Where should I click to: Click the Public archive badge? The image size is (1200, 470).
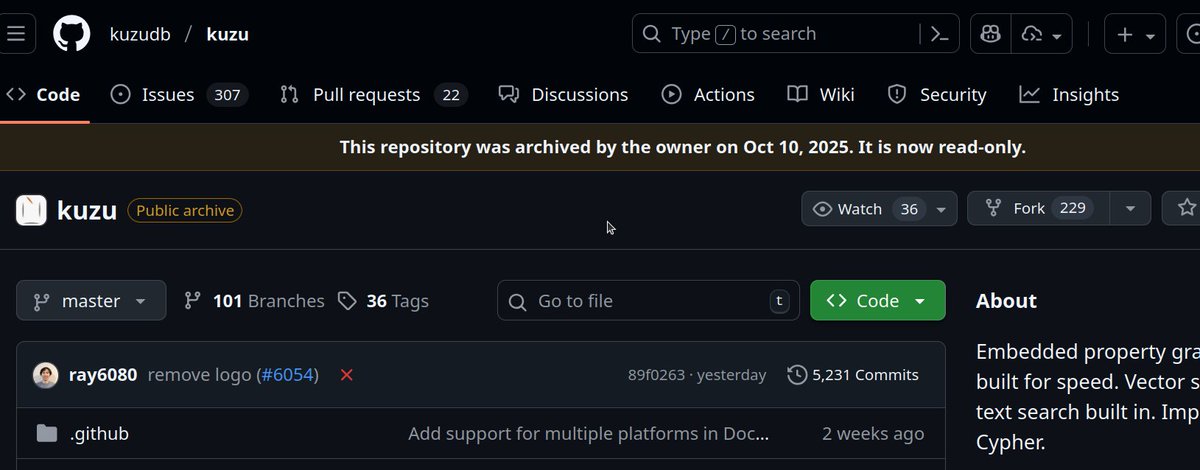(185, 210)
